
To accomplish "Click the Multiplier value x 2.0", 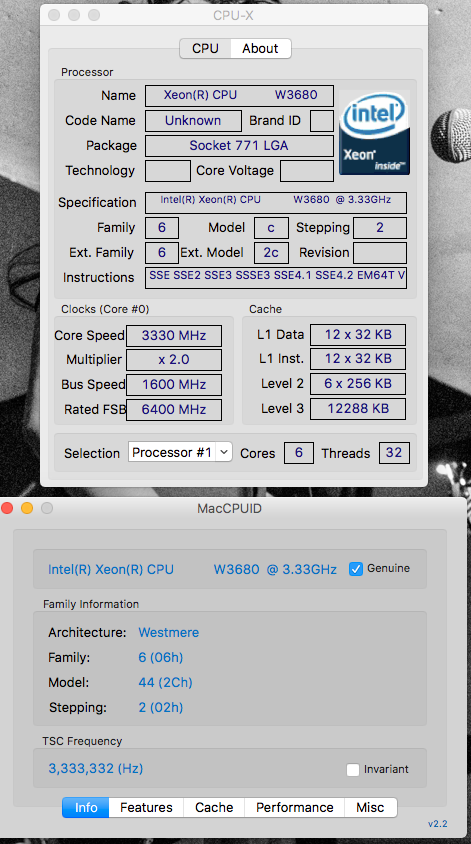I will point(174,360).
